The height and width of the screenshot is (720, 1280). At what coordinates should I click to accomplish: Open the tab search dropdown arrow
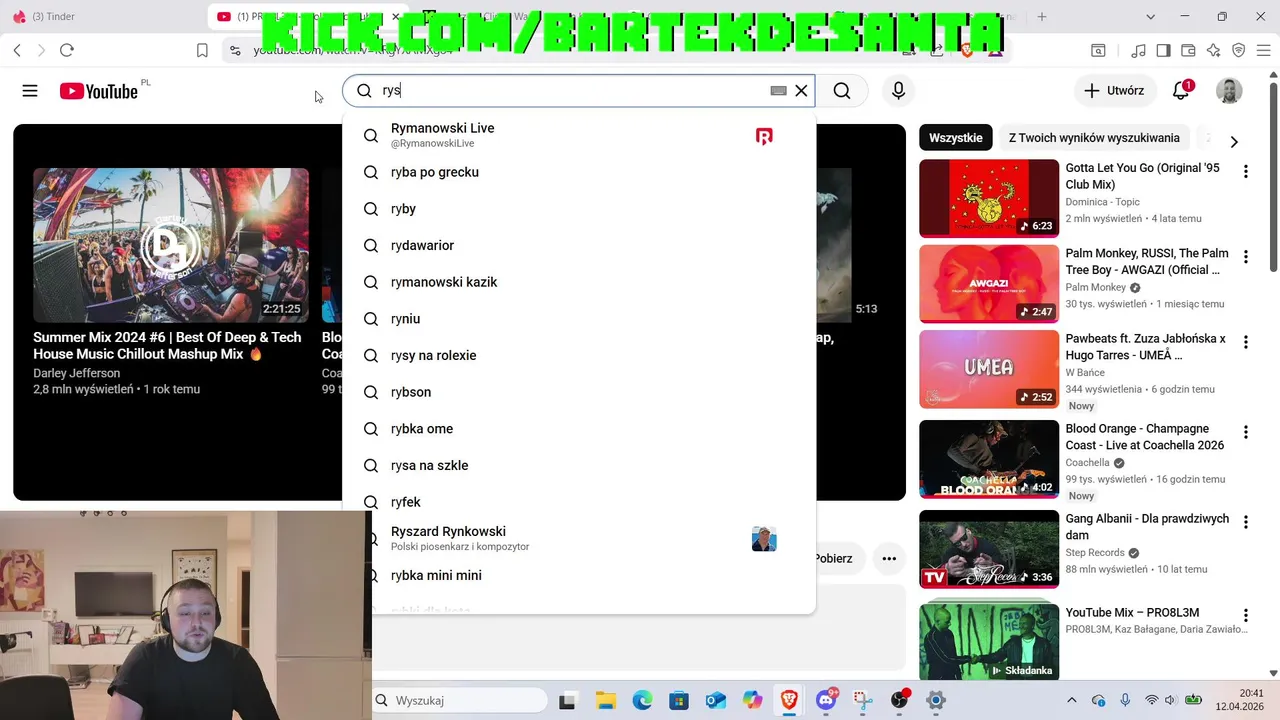[1150, 17]
